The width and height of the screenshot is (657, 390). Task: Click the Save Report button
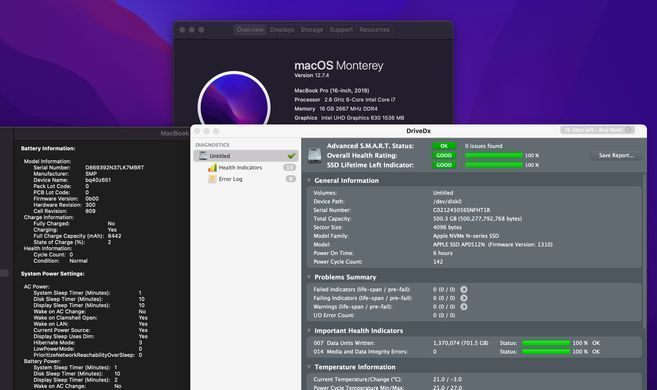pos(616,155)
